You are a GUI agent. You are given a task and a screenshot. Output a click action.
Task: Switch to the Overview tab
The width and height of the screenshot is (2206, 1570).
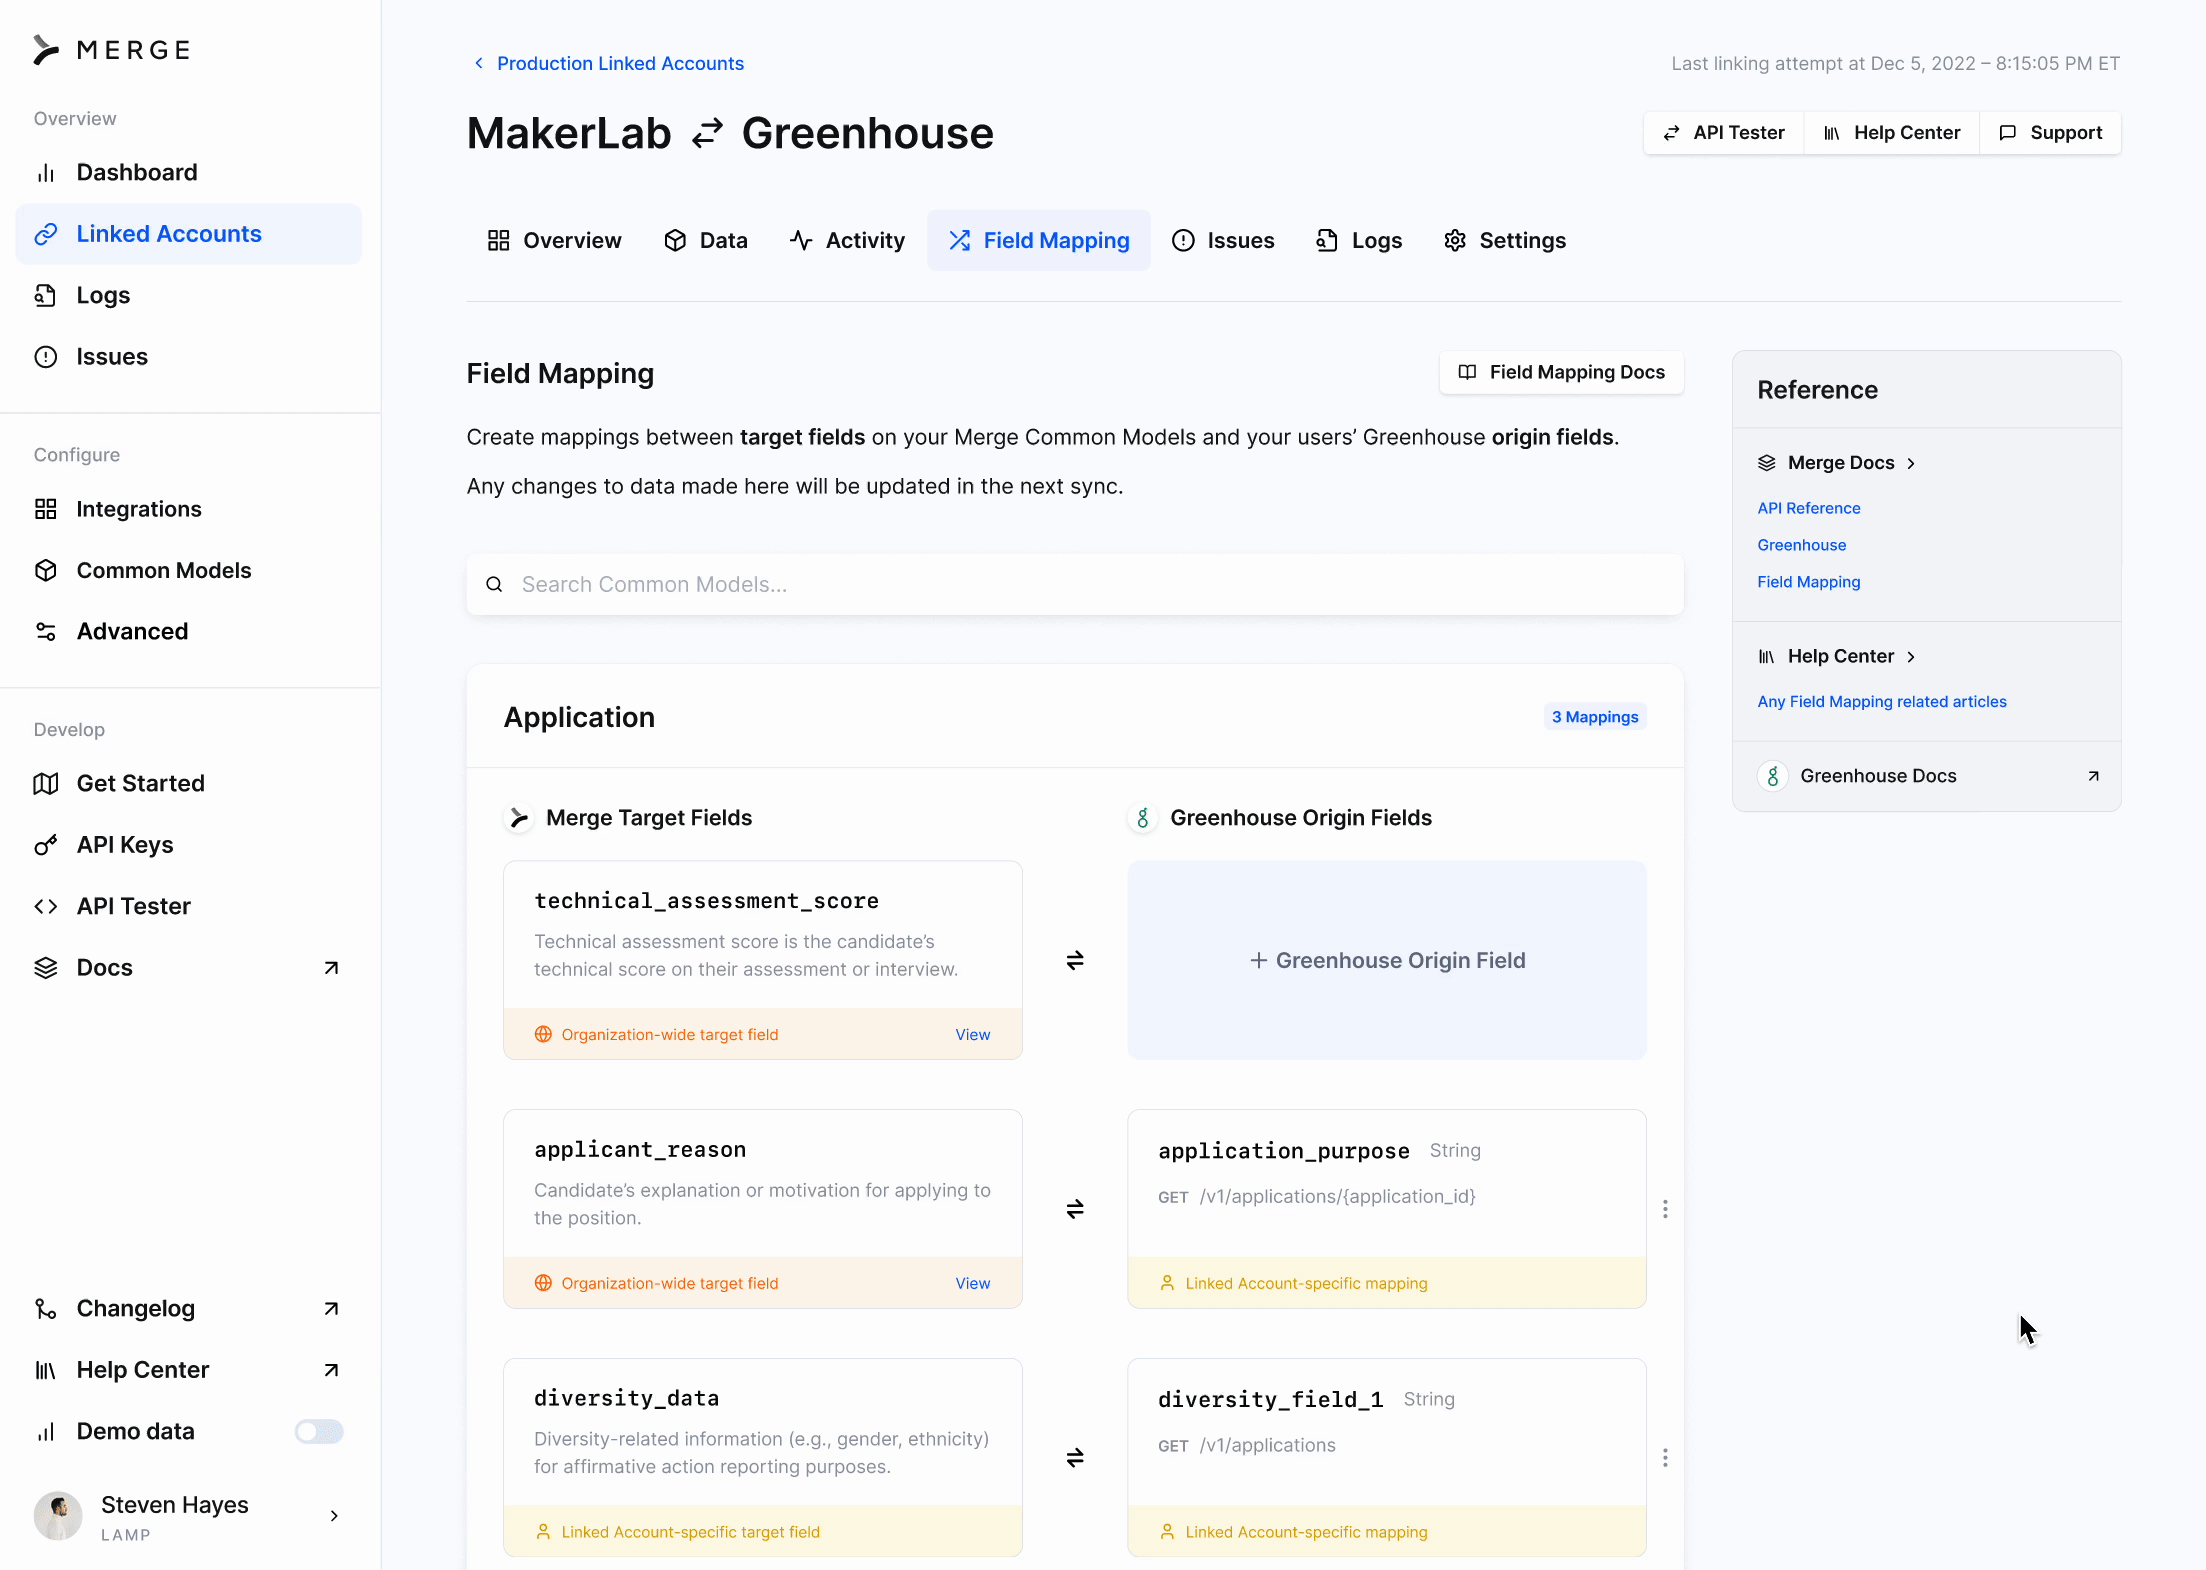point(554,240)
